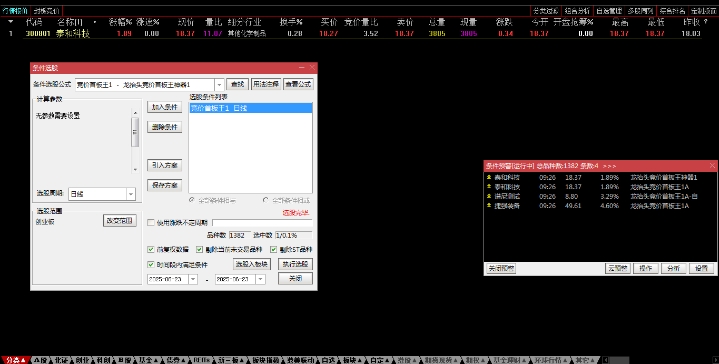Switch to the 科创 bottom tab
The image size is (719, 364).
tap(104, 360)
